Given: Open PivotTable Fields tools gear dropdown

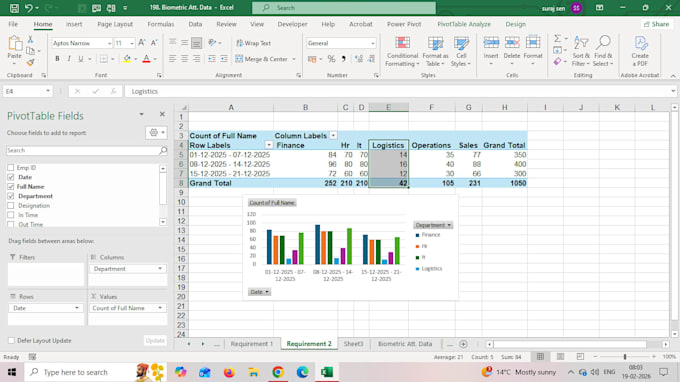Looking at the screenshot, I should 156,133.
